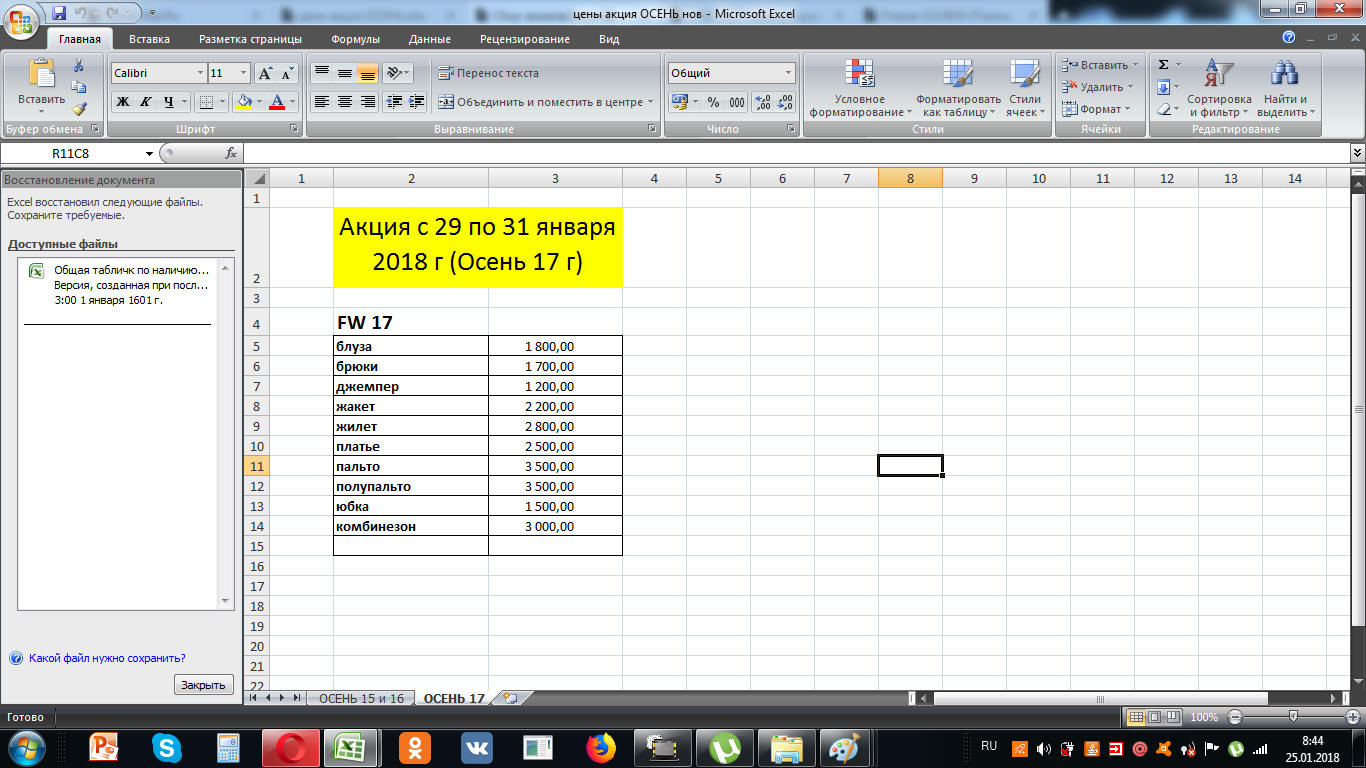The height and width of the screenshot is (768, 1366).
Task: Switch to the Формулы ribbon tab
Action: 355,39
